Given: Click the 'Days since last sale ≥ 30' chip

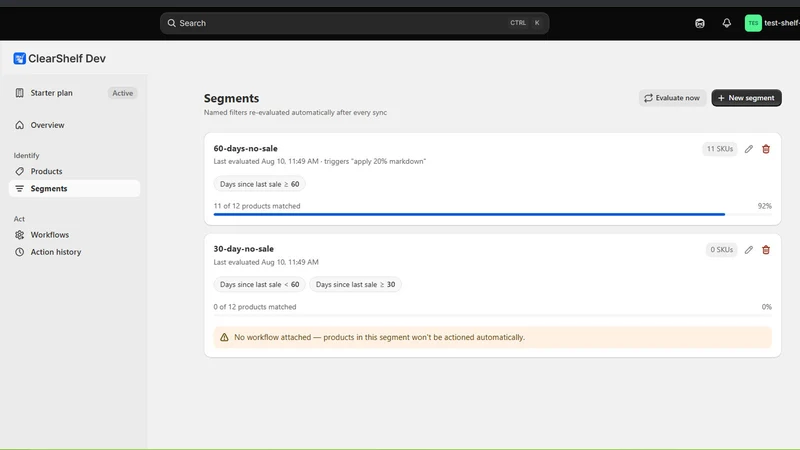Looking at the screenshot, I should tap(355, 285).
